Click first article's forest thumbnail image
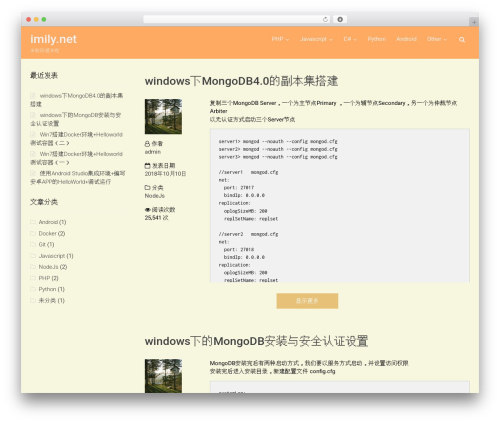500x423 pixels. pos(163,116)
